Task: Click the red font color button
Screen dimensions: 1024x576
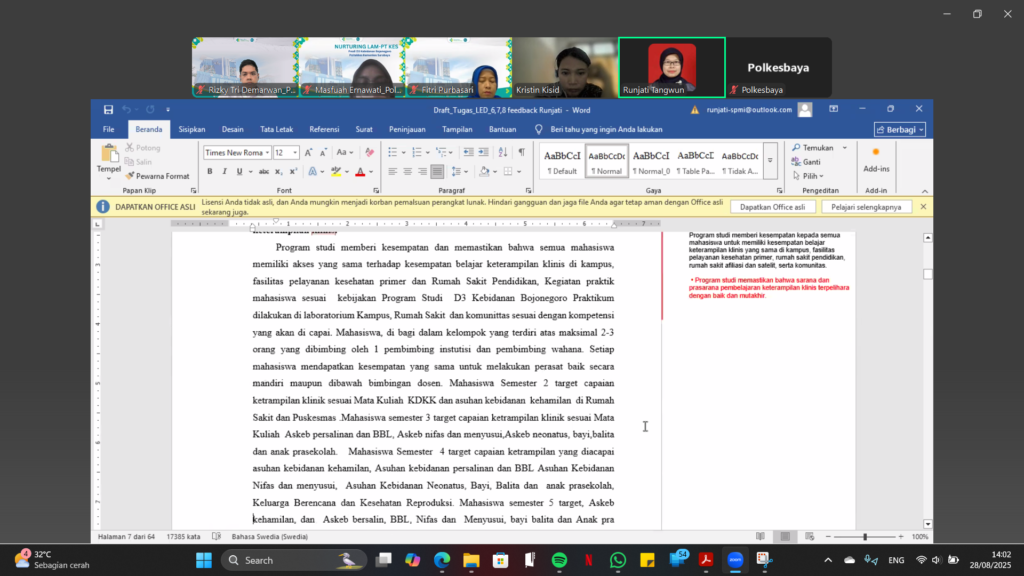Action: tap(360, 172)
